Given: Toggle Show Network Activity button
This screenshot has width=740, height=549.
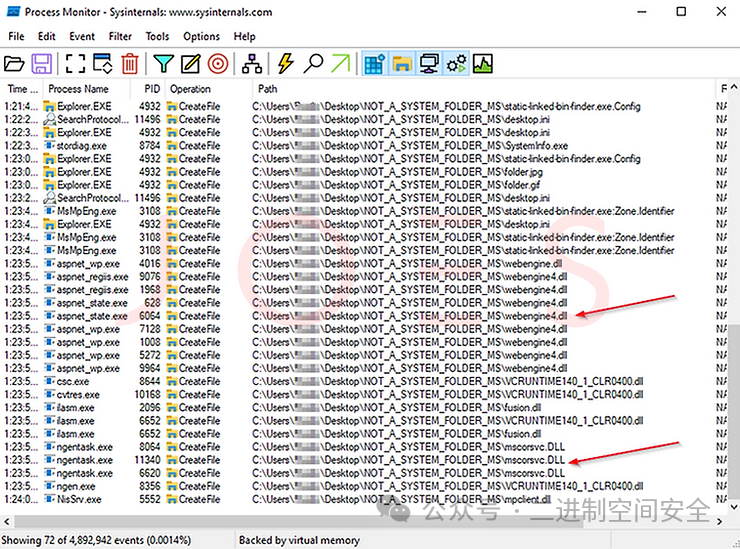Looking at the screenshot, I should [429, 64].
